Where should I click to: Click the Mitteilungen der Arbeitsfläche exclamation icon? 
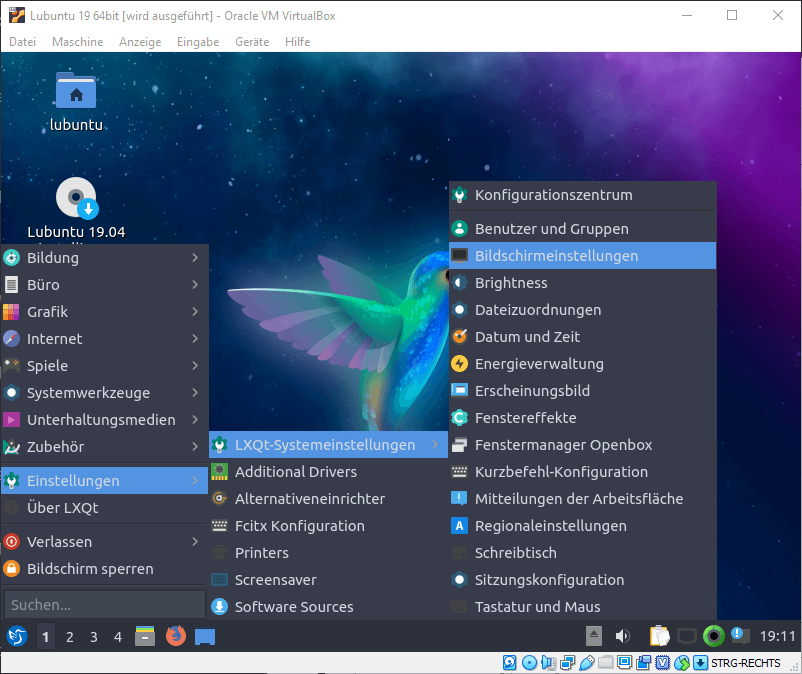459,499
